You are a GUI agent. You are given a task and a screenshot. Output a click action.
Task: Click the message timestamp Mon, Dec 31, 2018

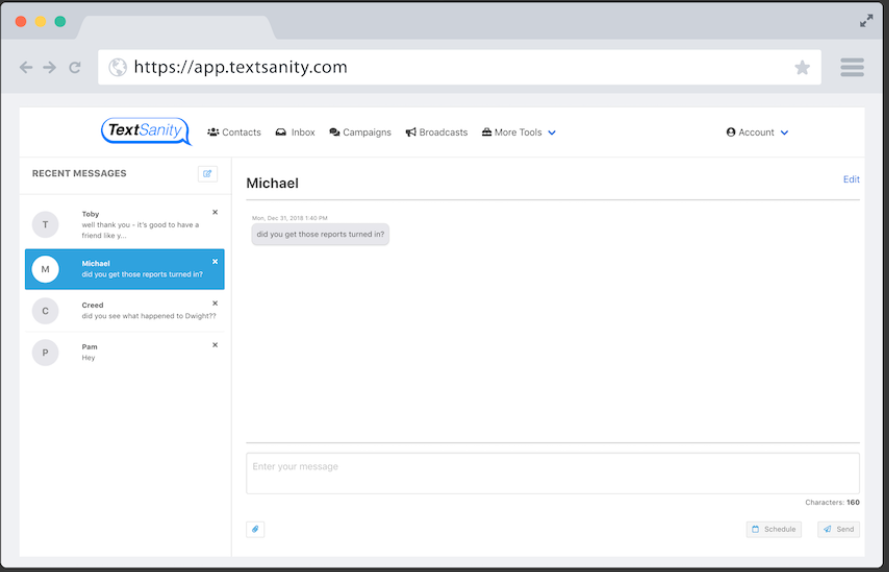tap(290, 218)
